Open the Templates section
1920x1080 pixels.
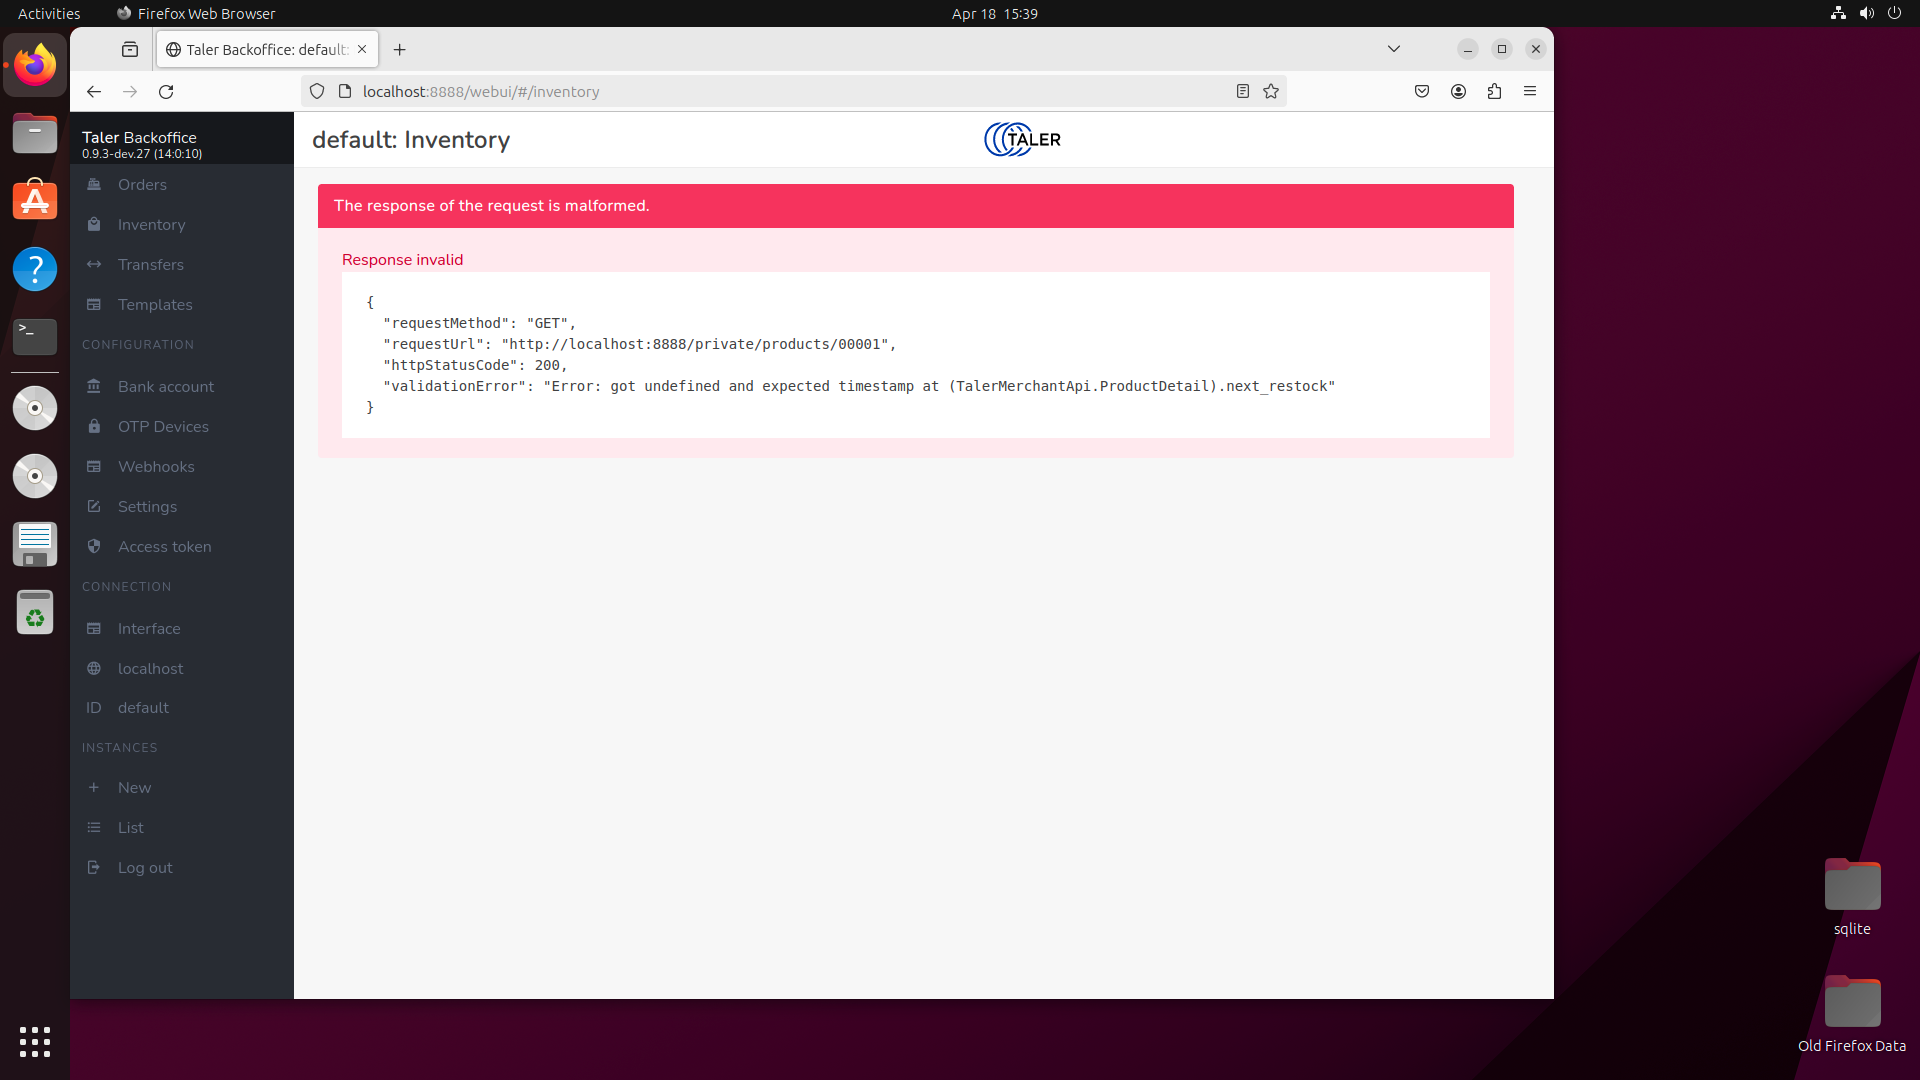[x=154, y=305]
